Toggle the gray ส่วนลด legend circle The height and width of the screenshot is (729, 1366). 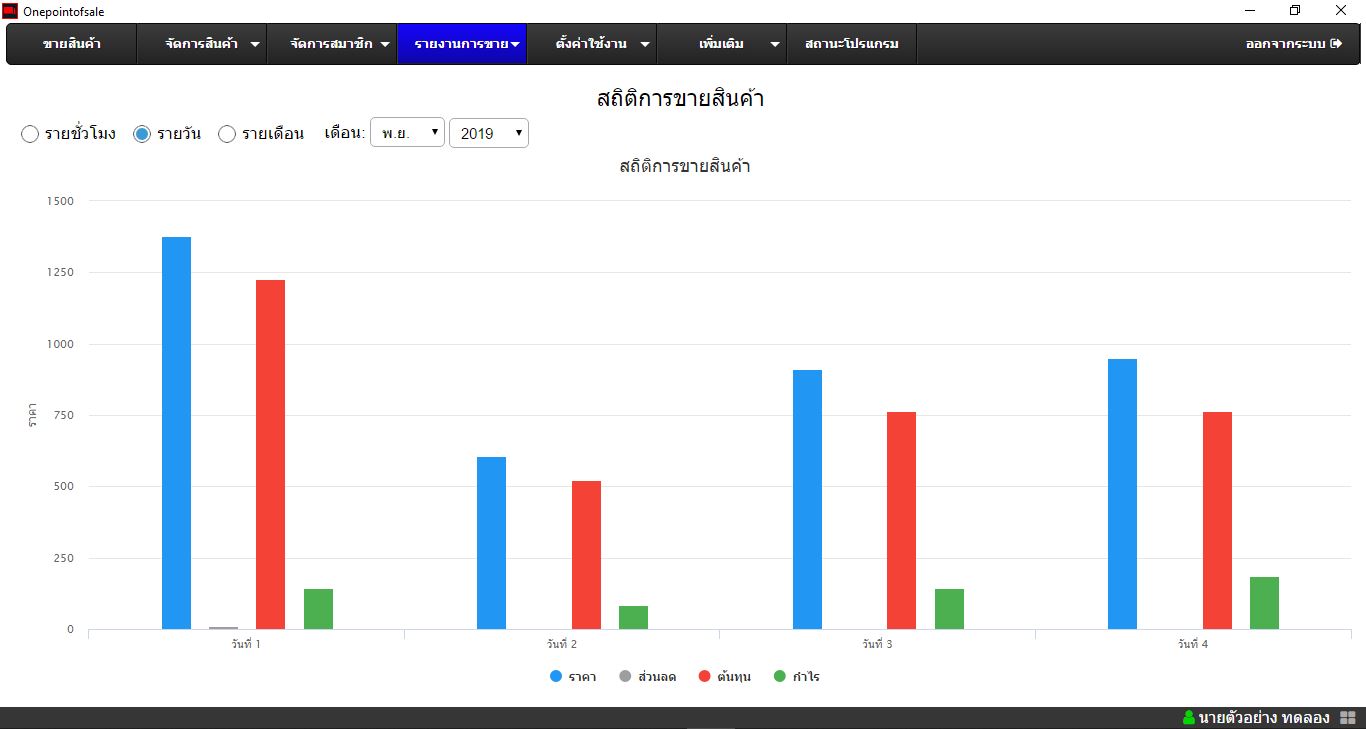click(x=626, y=677)
